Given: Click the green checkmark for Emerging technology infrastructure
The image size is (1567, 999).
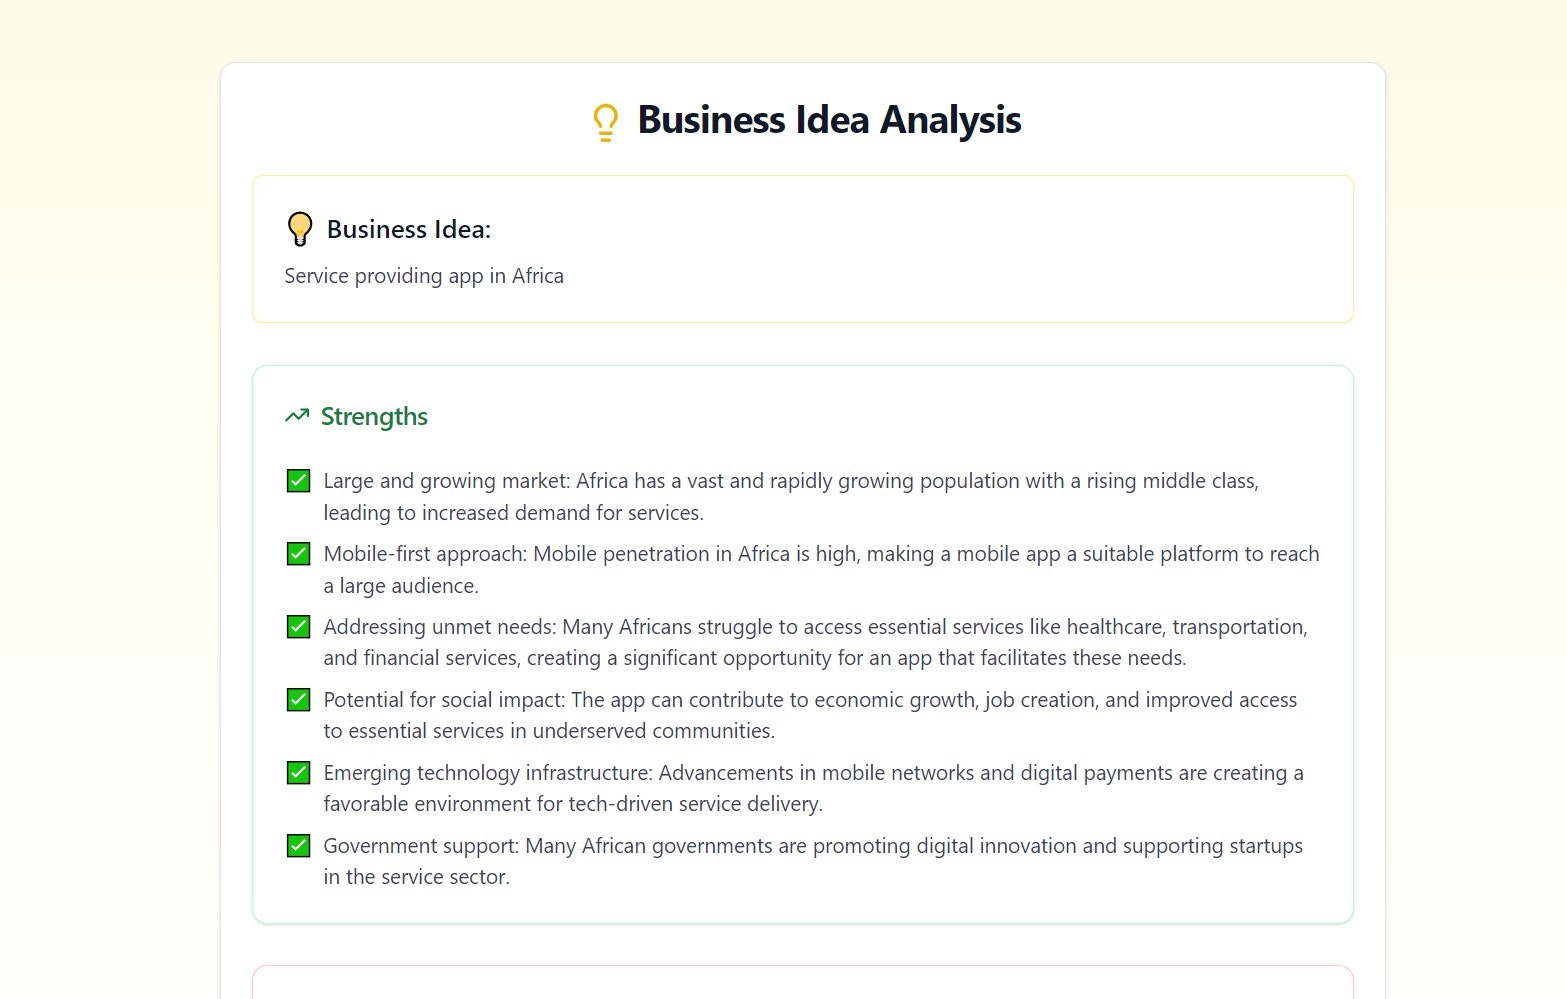Looking at the screenshot, I should tap(298, 773).
